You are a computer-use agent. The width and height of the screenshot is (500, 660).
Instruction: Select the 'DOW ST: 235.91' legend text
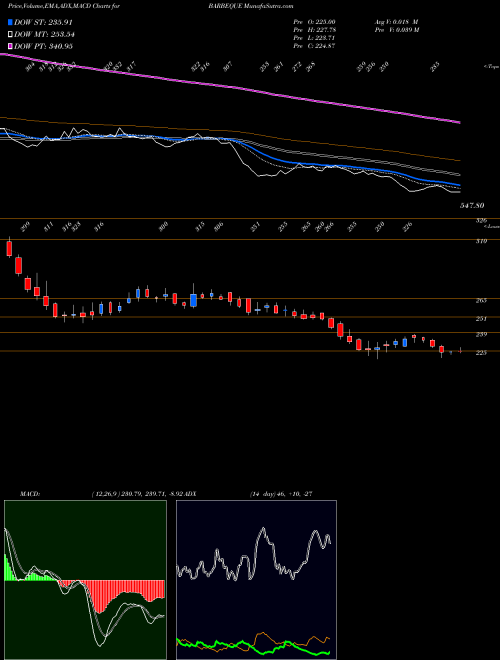(x=44, y=22)
